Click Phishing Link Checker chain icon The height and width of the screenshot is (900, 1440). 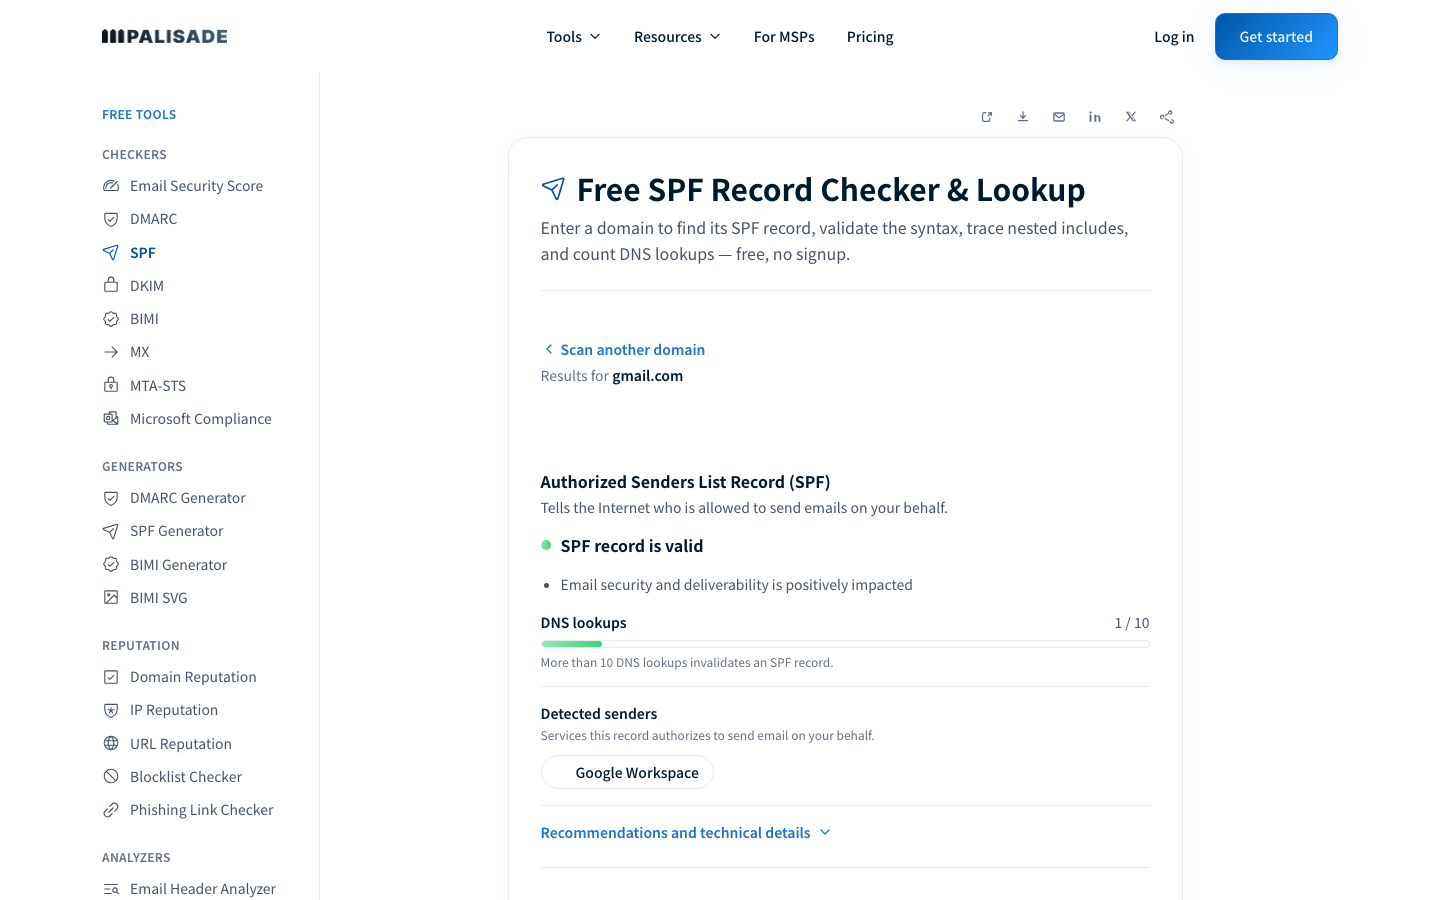pos(111,810)
